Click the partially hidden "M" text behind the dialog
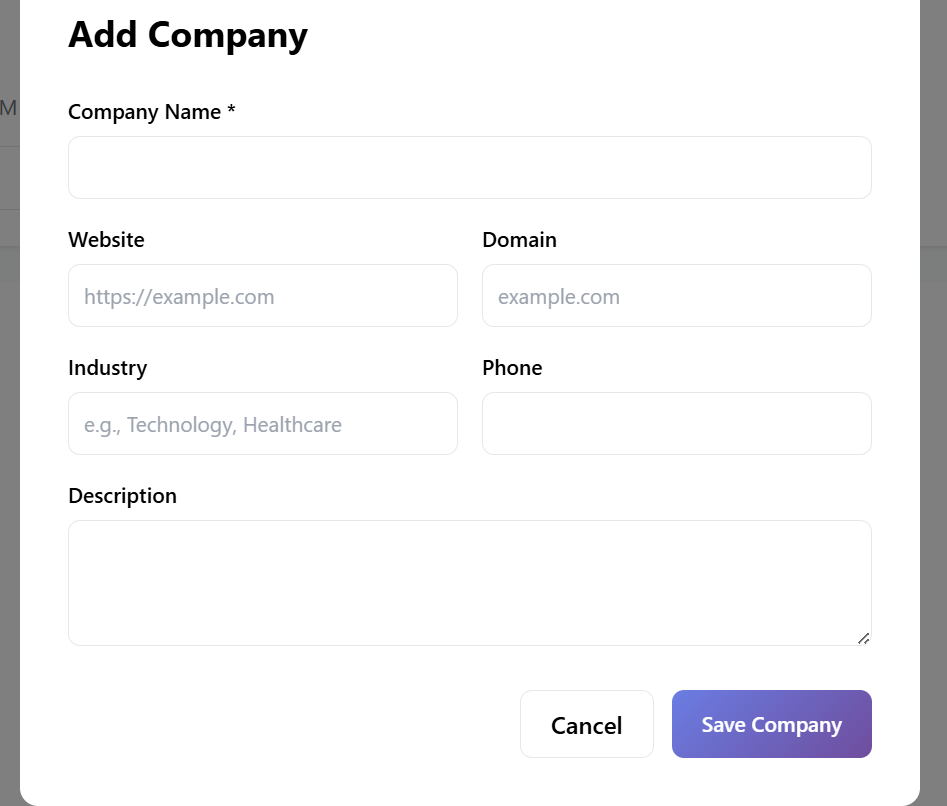 [9, 108]
